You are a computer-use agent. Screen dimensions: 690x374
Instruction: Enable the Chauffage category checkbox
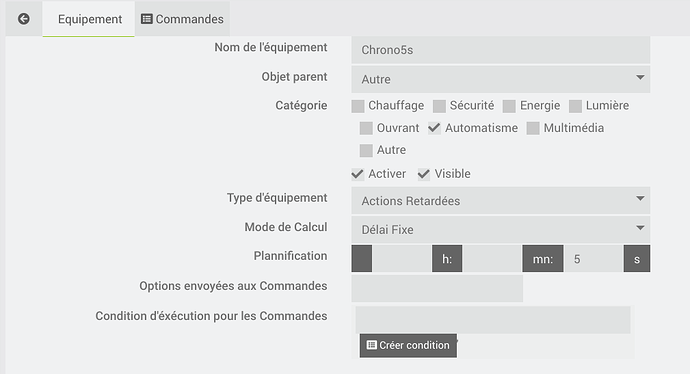click(x=358, y=106)
